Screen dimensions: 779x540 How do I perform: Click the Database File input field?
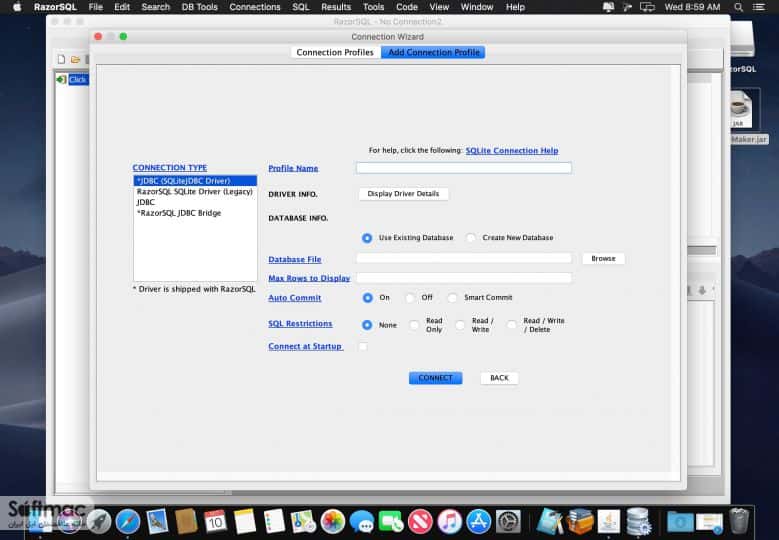pos(464,258)
